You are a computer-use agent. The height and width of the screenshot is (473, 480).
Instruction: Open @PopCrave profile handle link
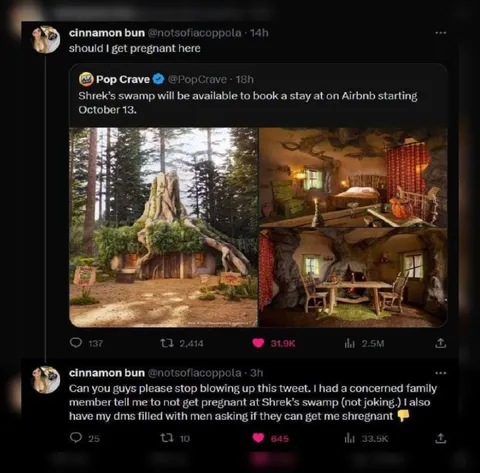[197, 79]
